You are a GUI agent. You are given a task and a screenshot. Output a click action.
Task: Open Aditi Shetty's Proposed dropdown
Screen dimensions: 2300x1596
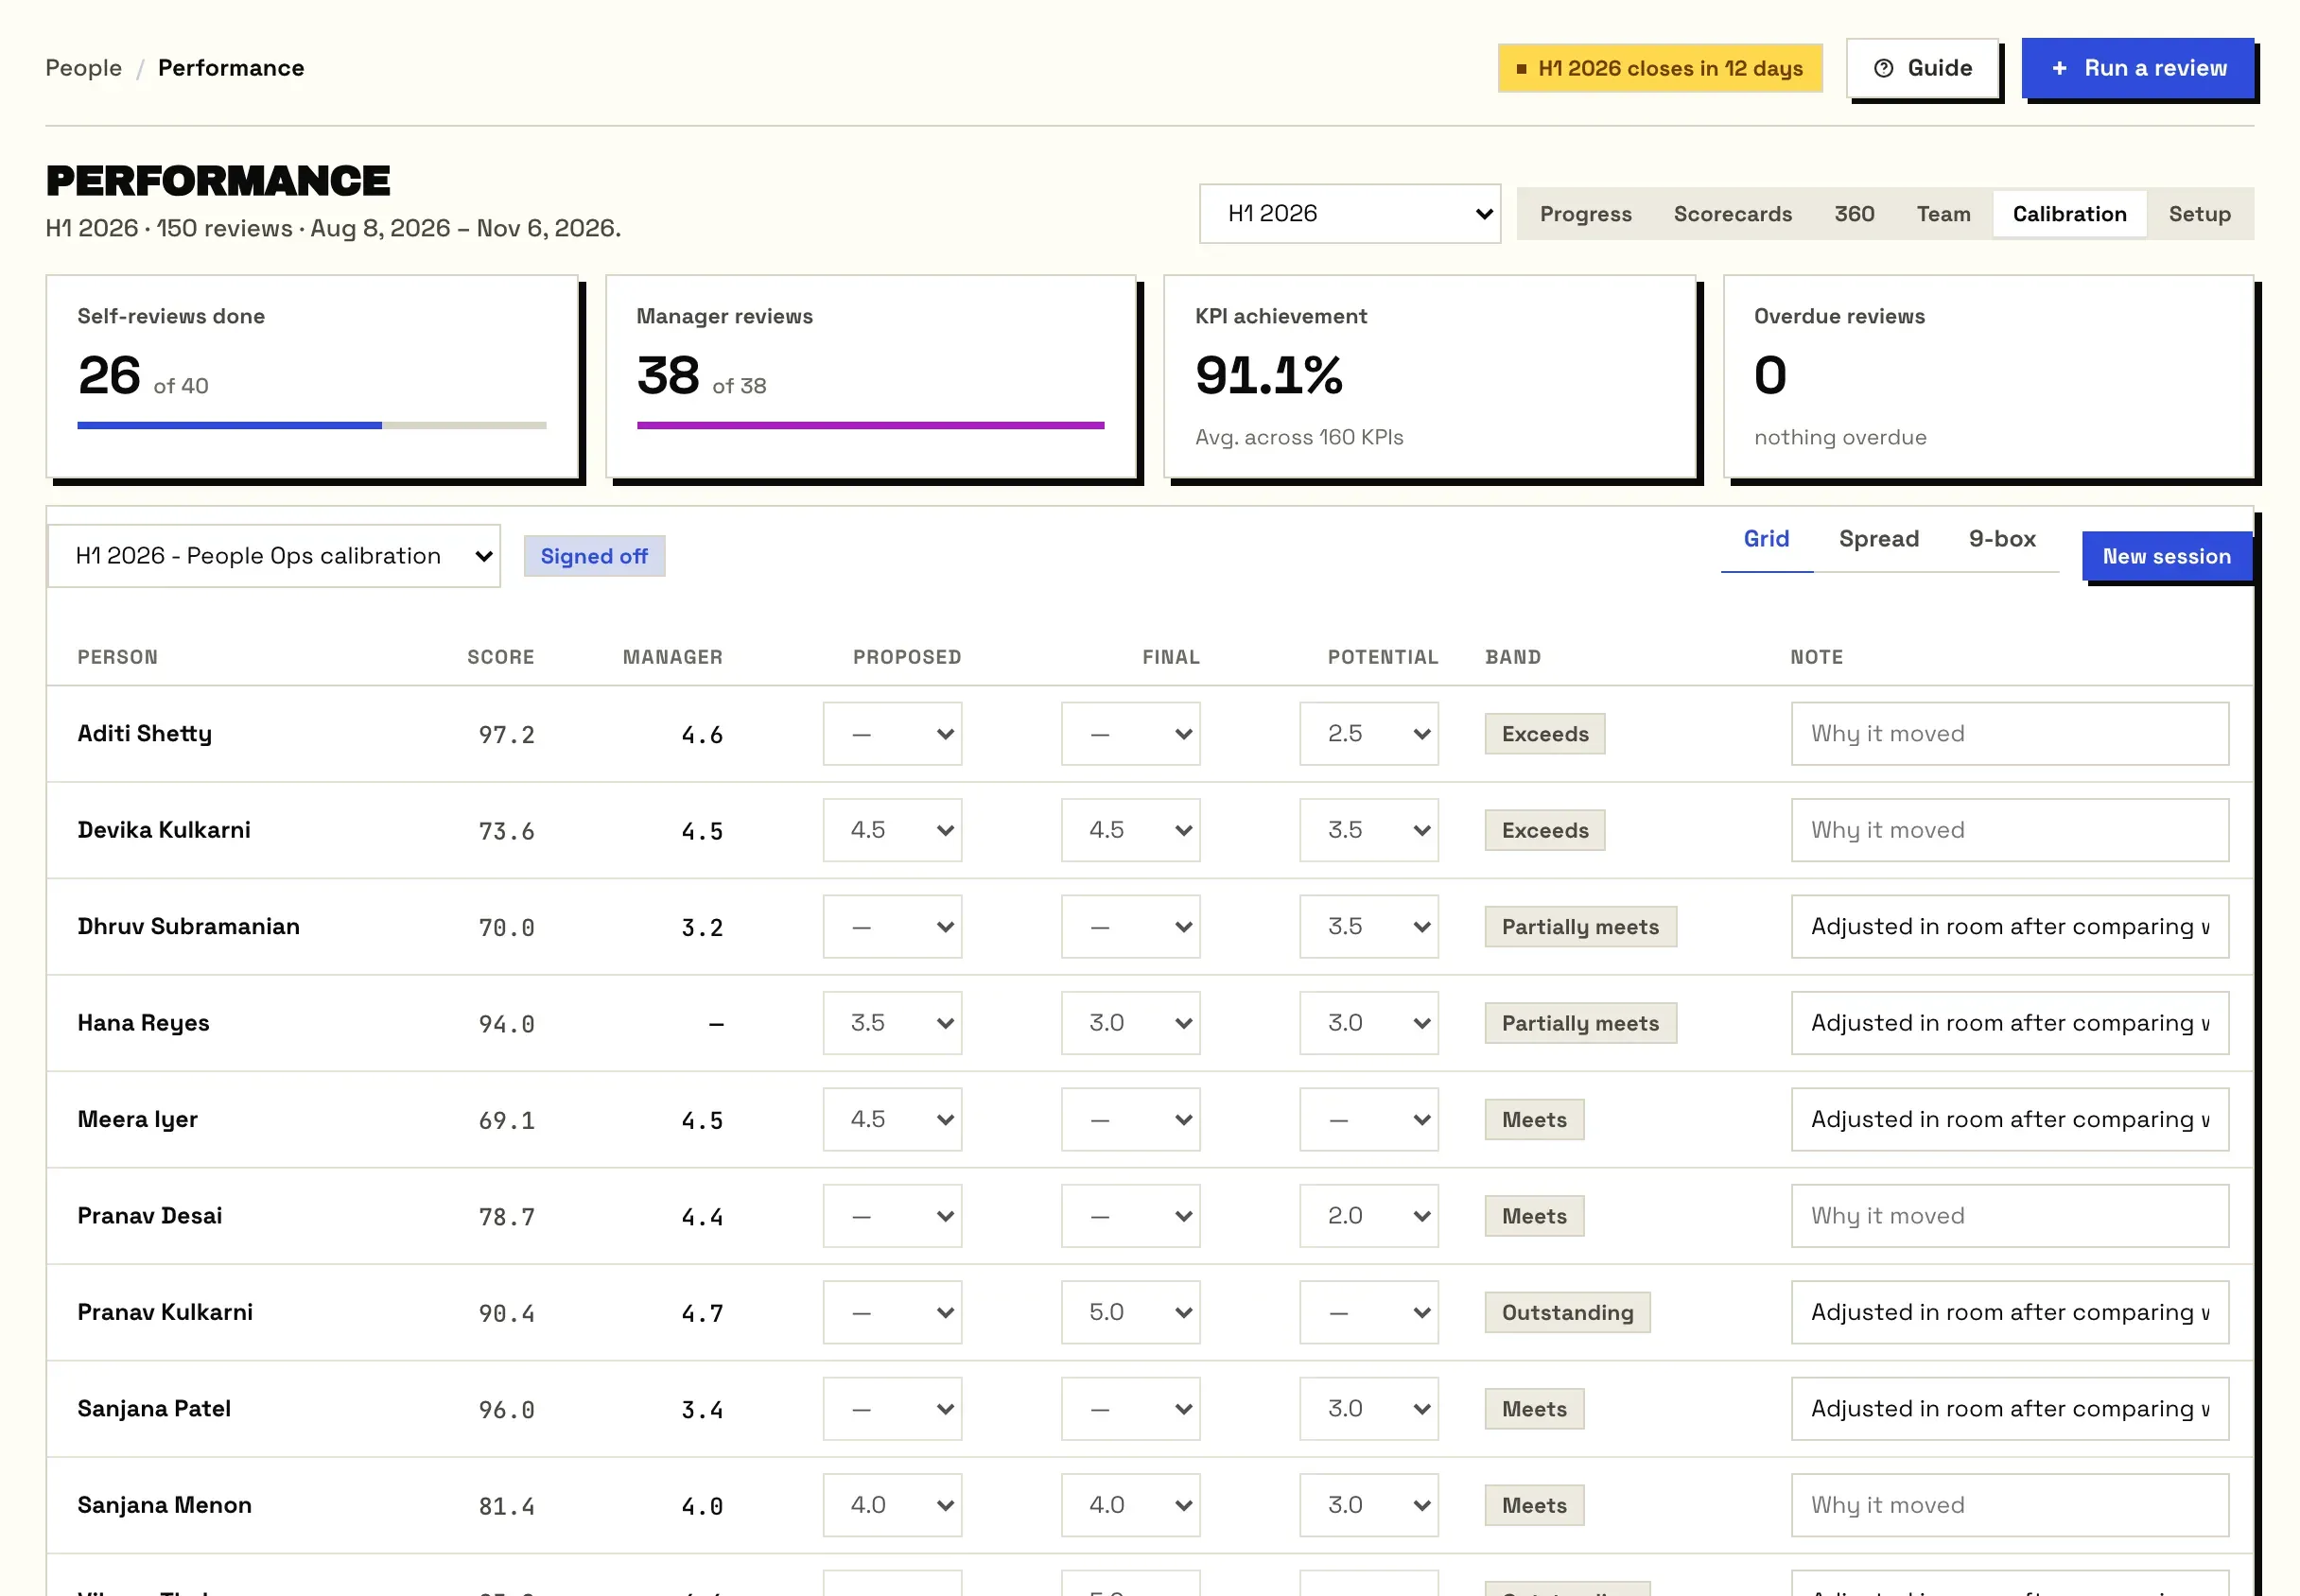pyautogui.click(x=892, y=734)
